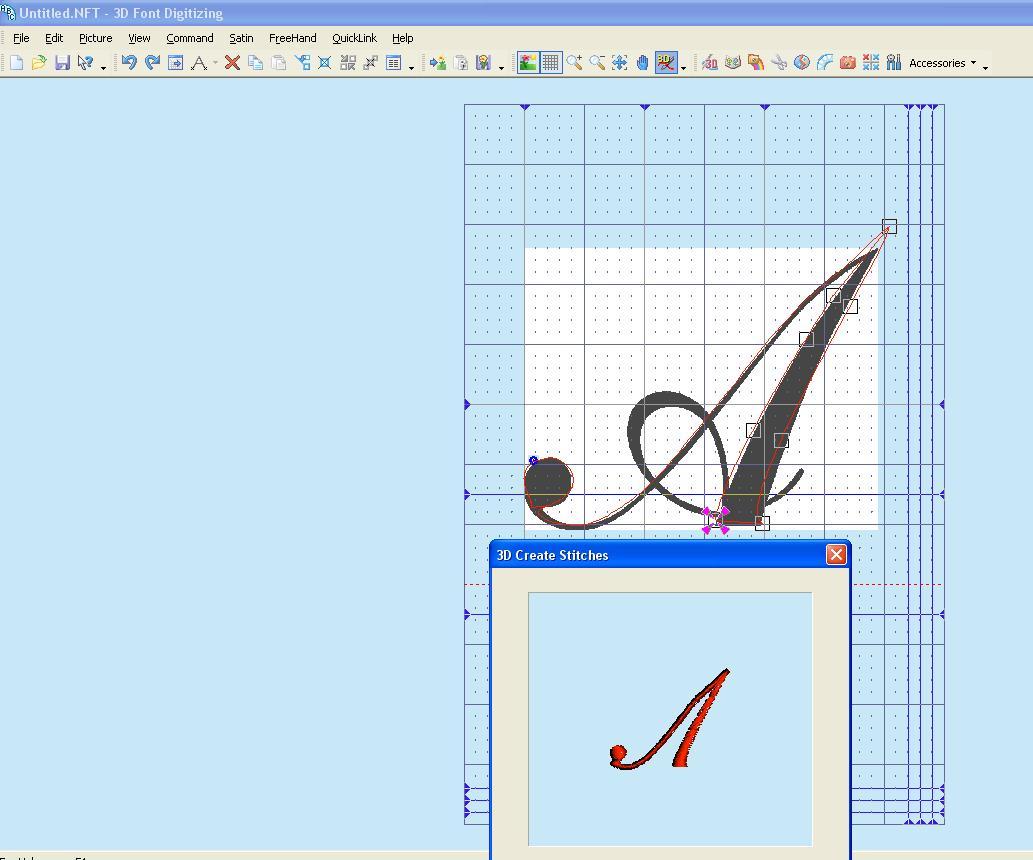Click the scissors tool icon
Image resolution: width=1033 pixels, height=860 pixels.
click(779, 63)
